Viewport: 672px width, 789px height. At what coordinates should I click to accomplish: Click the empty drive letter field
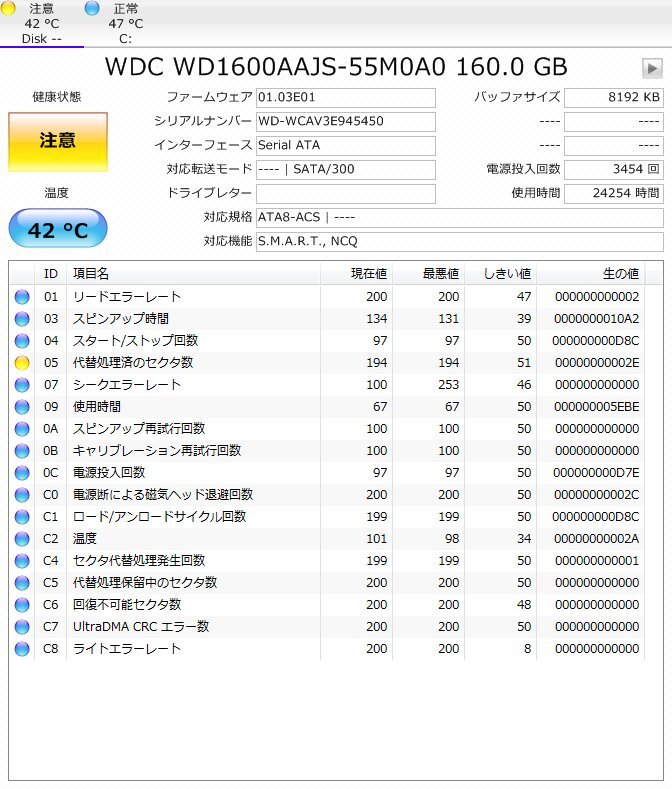click(x=345, y=194)
